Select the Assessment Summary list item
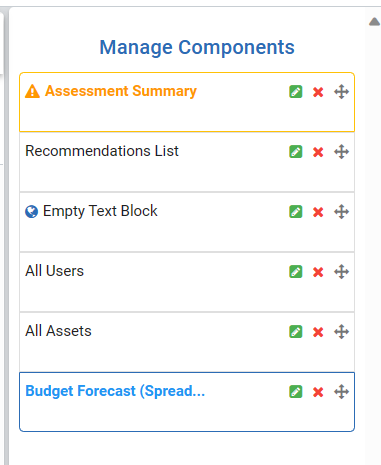The height and width of the screenshot is (465, 381). tap(187, 102)
